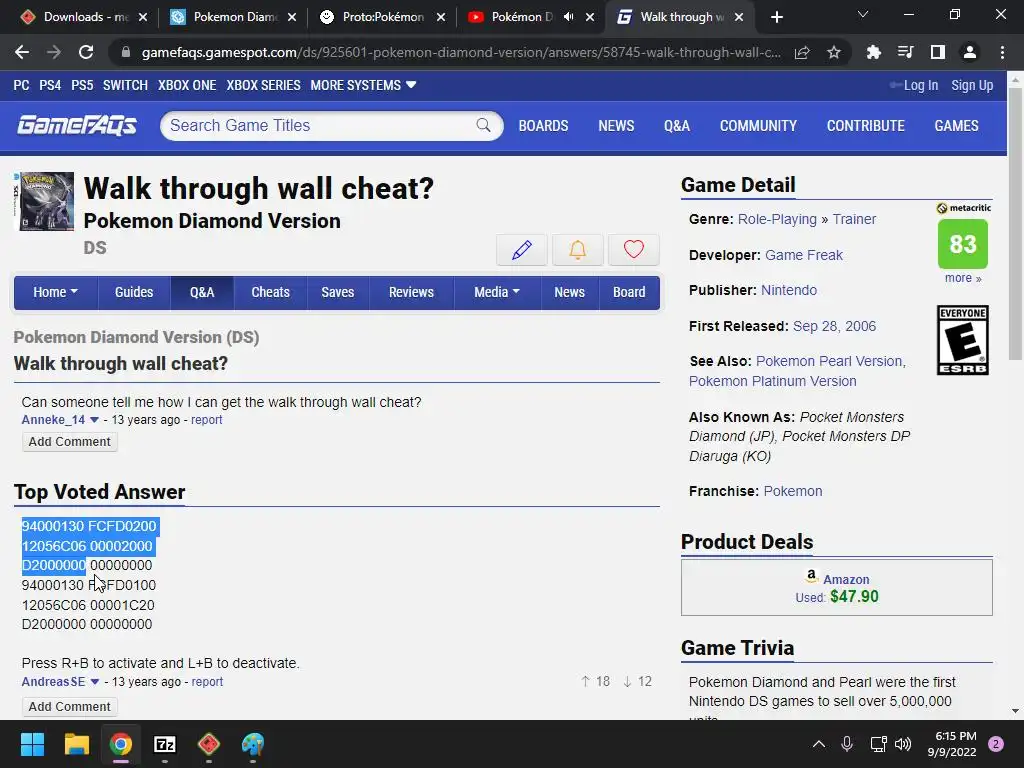Click the ESRB Everyone rating badge
1024x768 pixels.
coord(963,340)
